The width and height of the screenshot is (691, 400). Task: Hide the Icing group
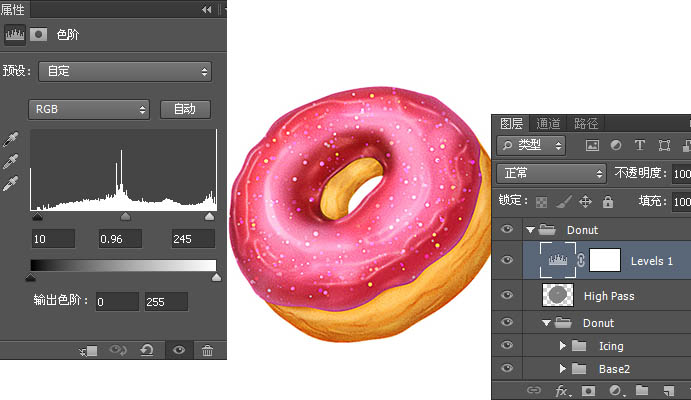tap(507, 345)
